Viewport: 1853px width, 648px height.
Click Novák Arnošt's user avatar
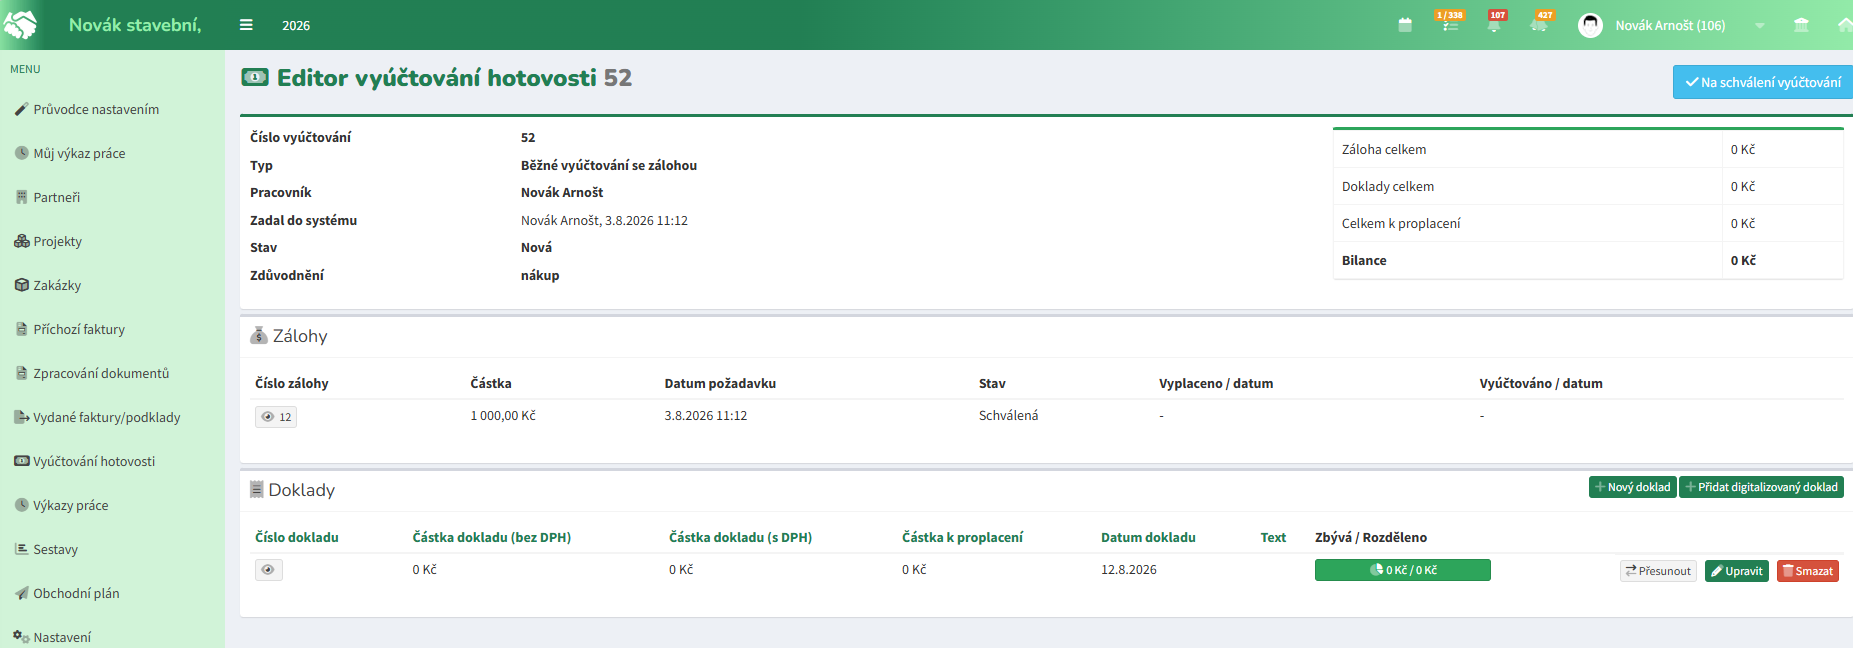coord(1590,25)
